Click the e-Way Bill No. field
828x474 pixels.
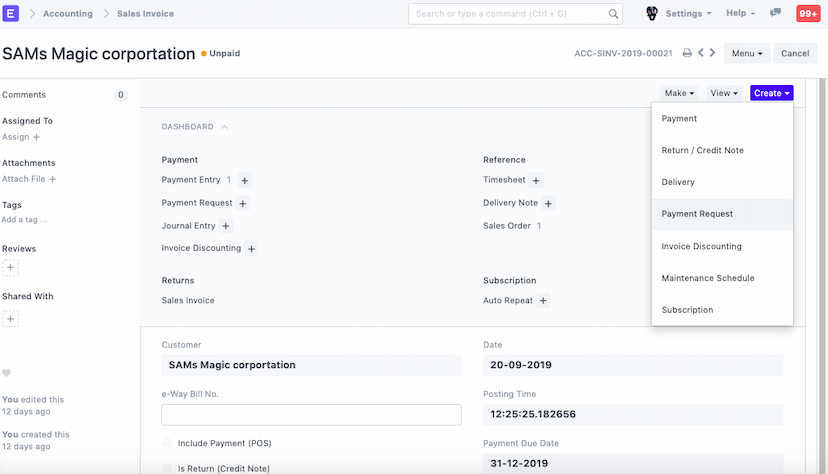point(311,415)
